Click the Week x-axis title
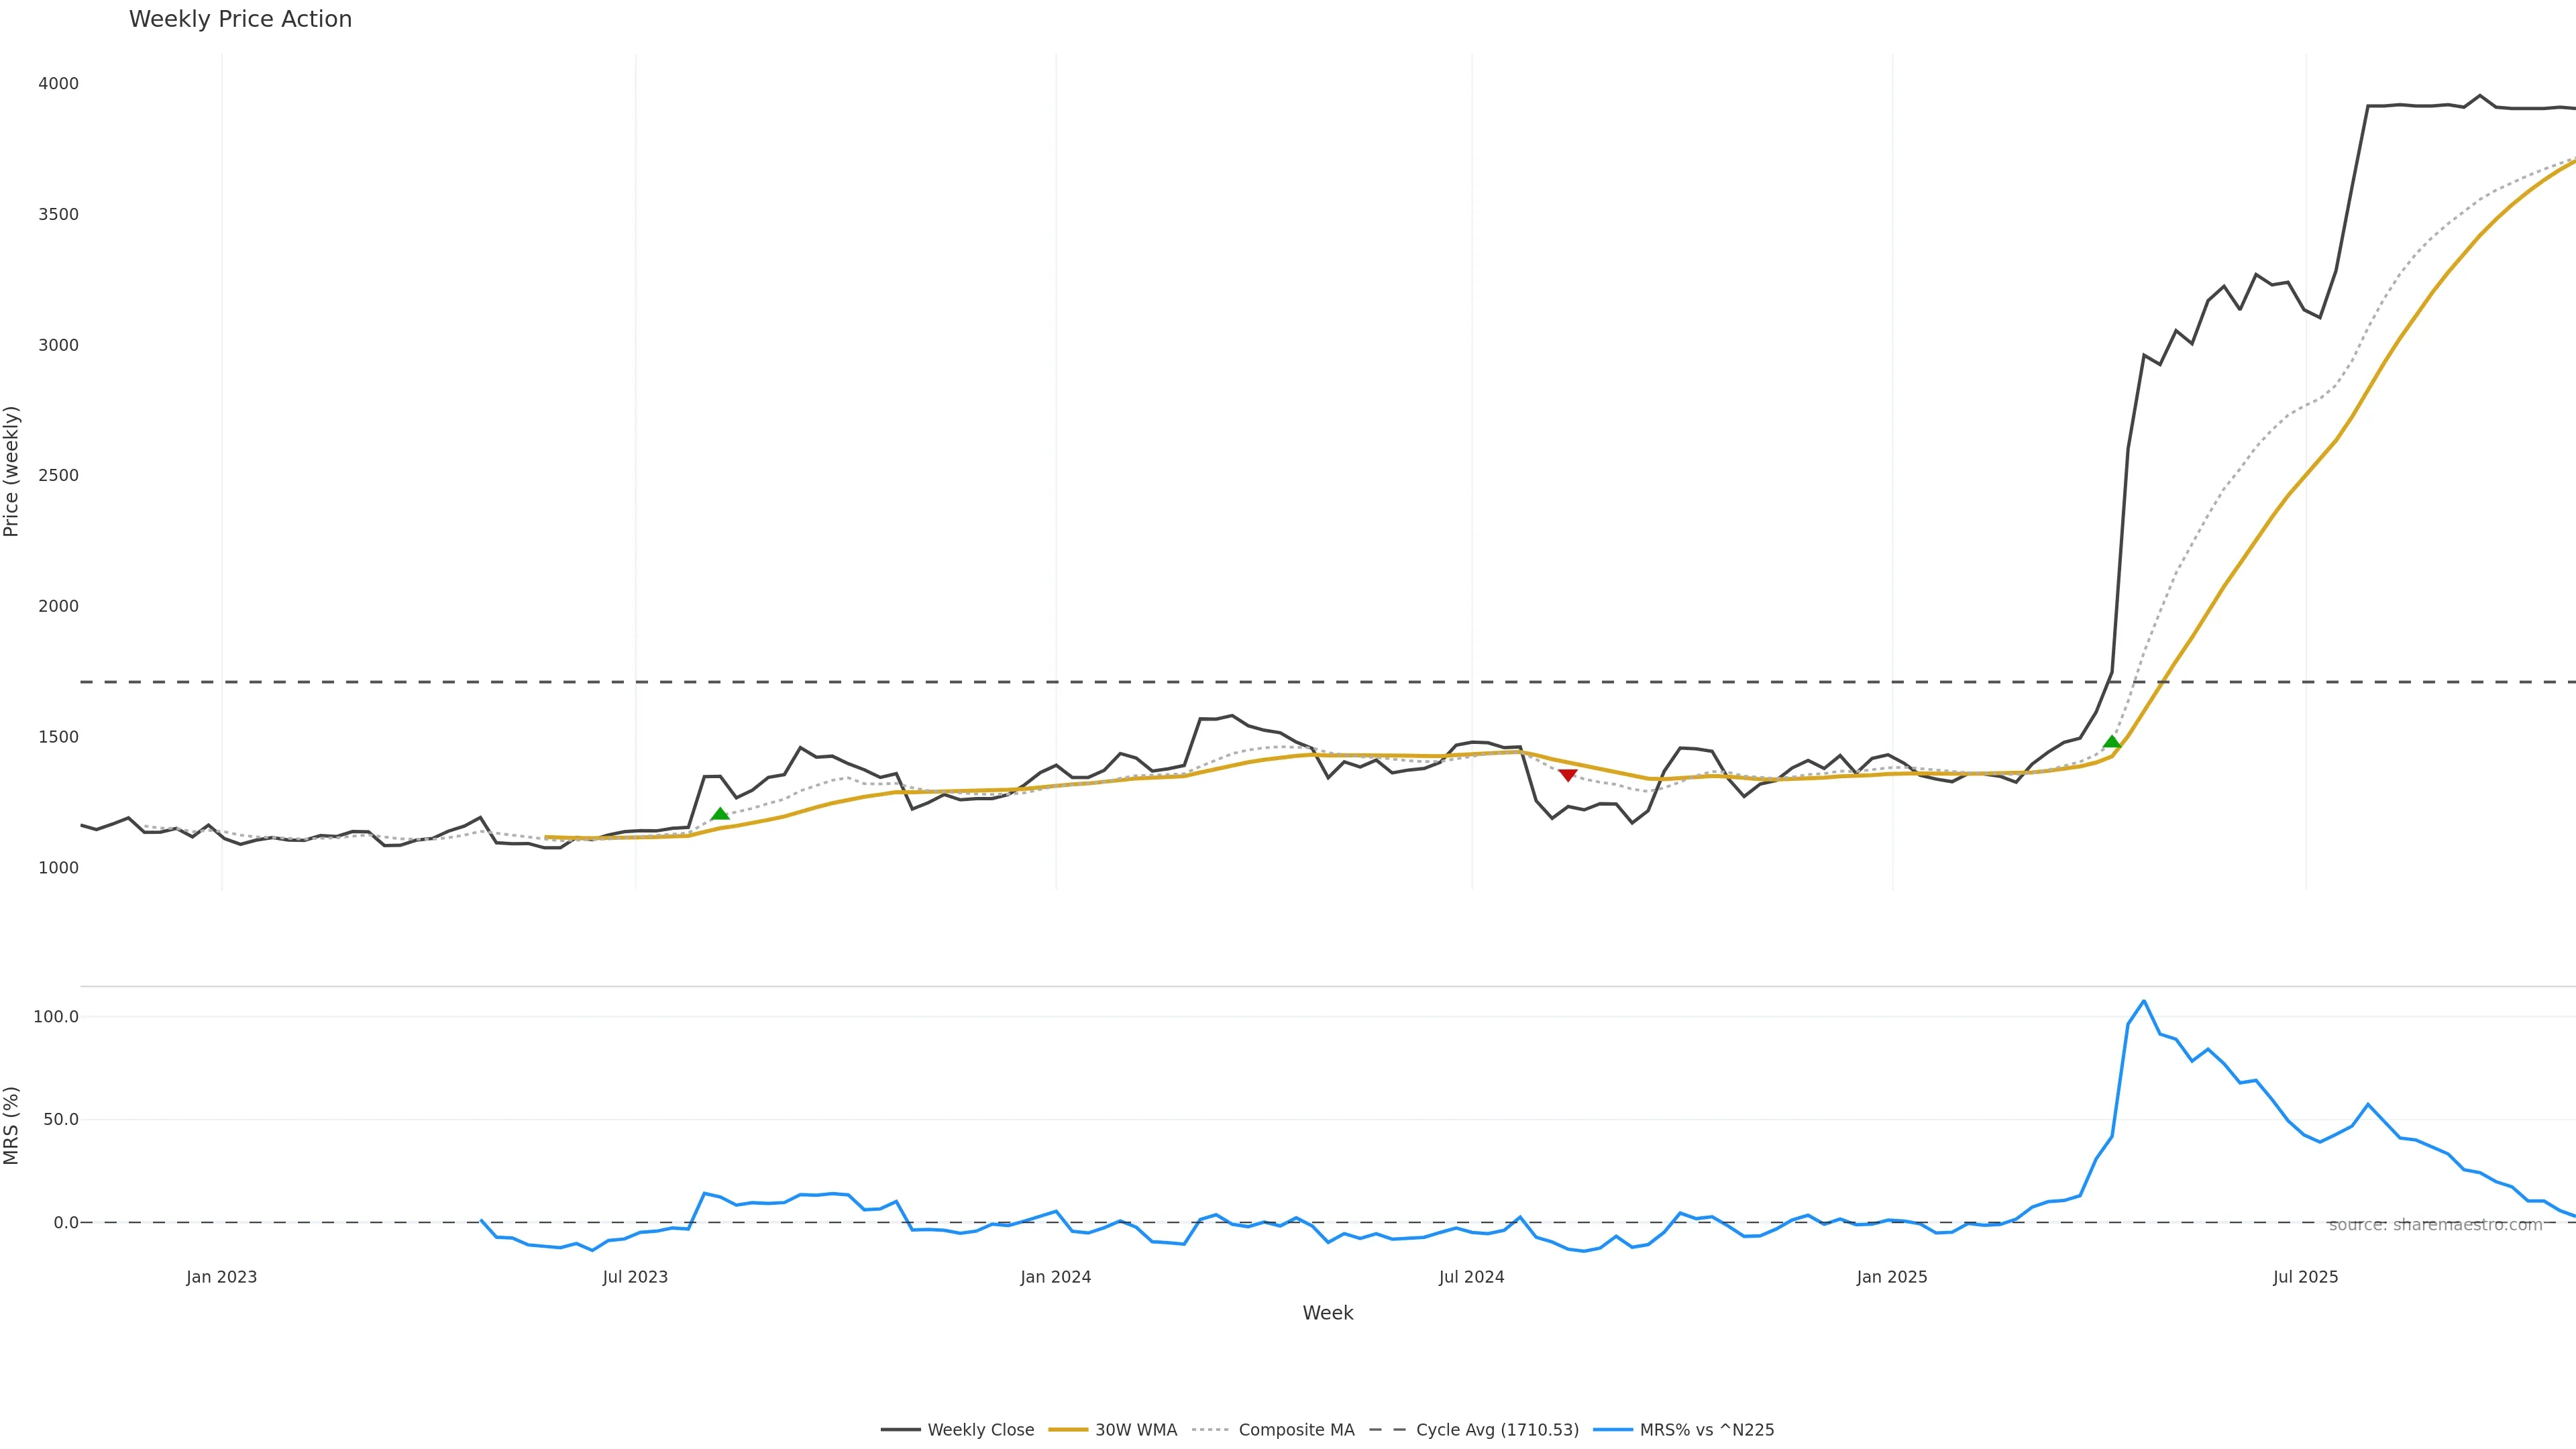2576x1449 pixels. (x=1327, y=1313)
